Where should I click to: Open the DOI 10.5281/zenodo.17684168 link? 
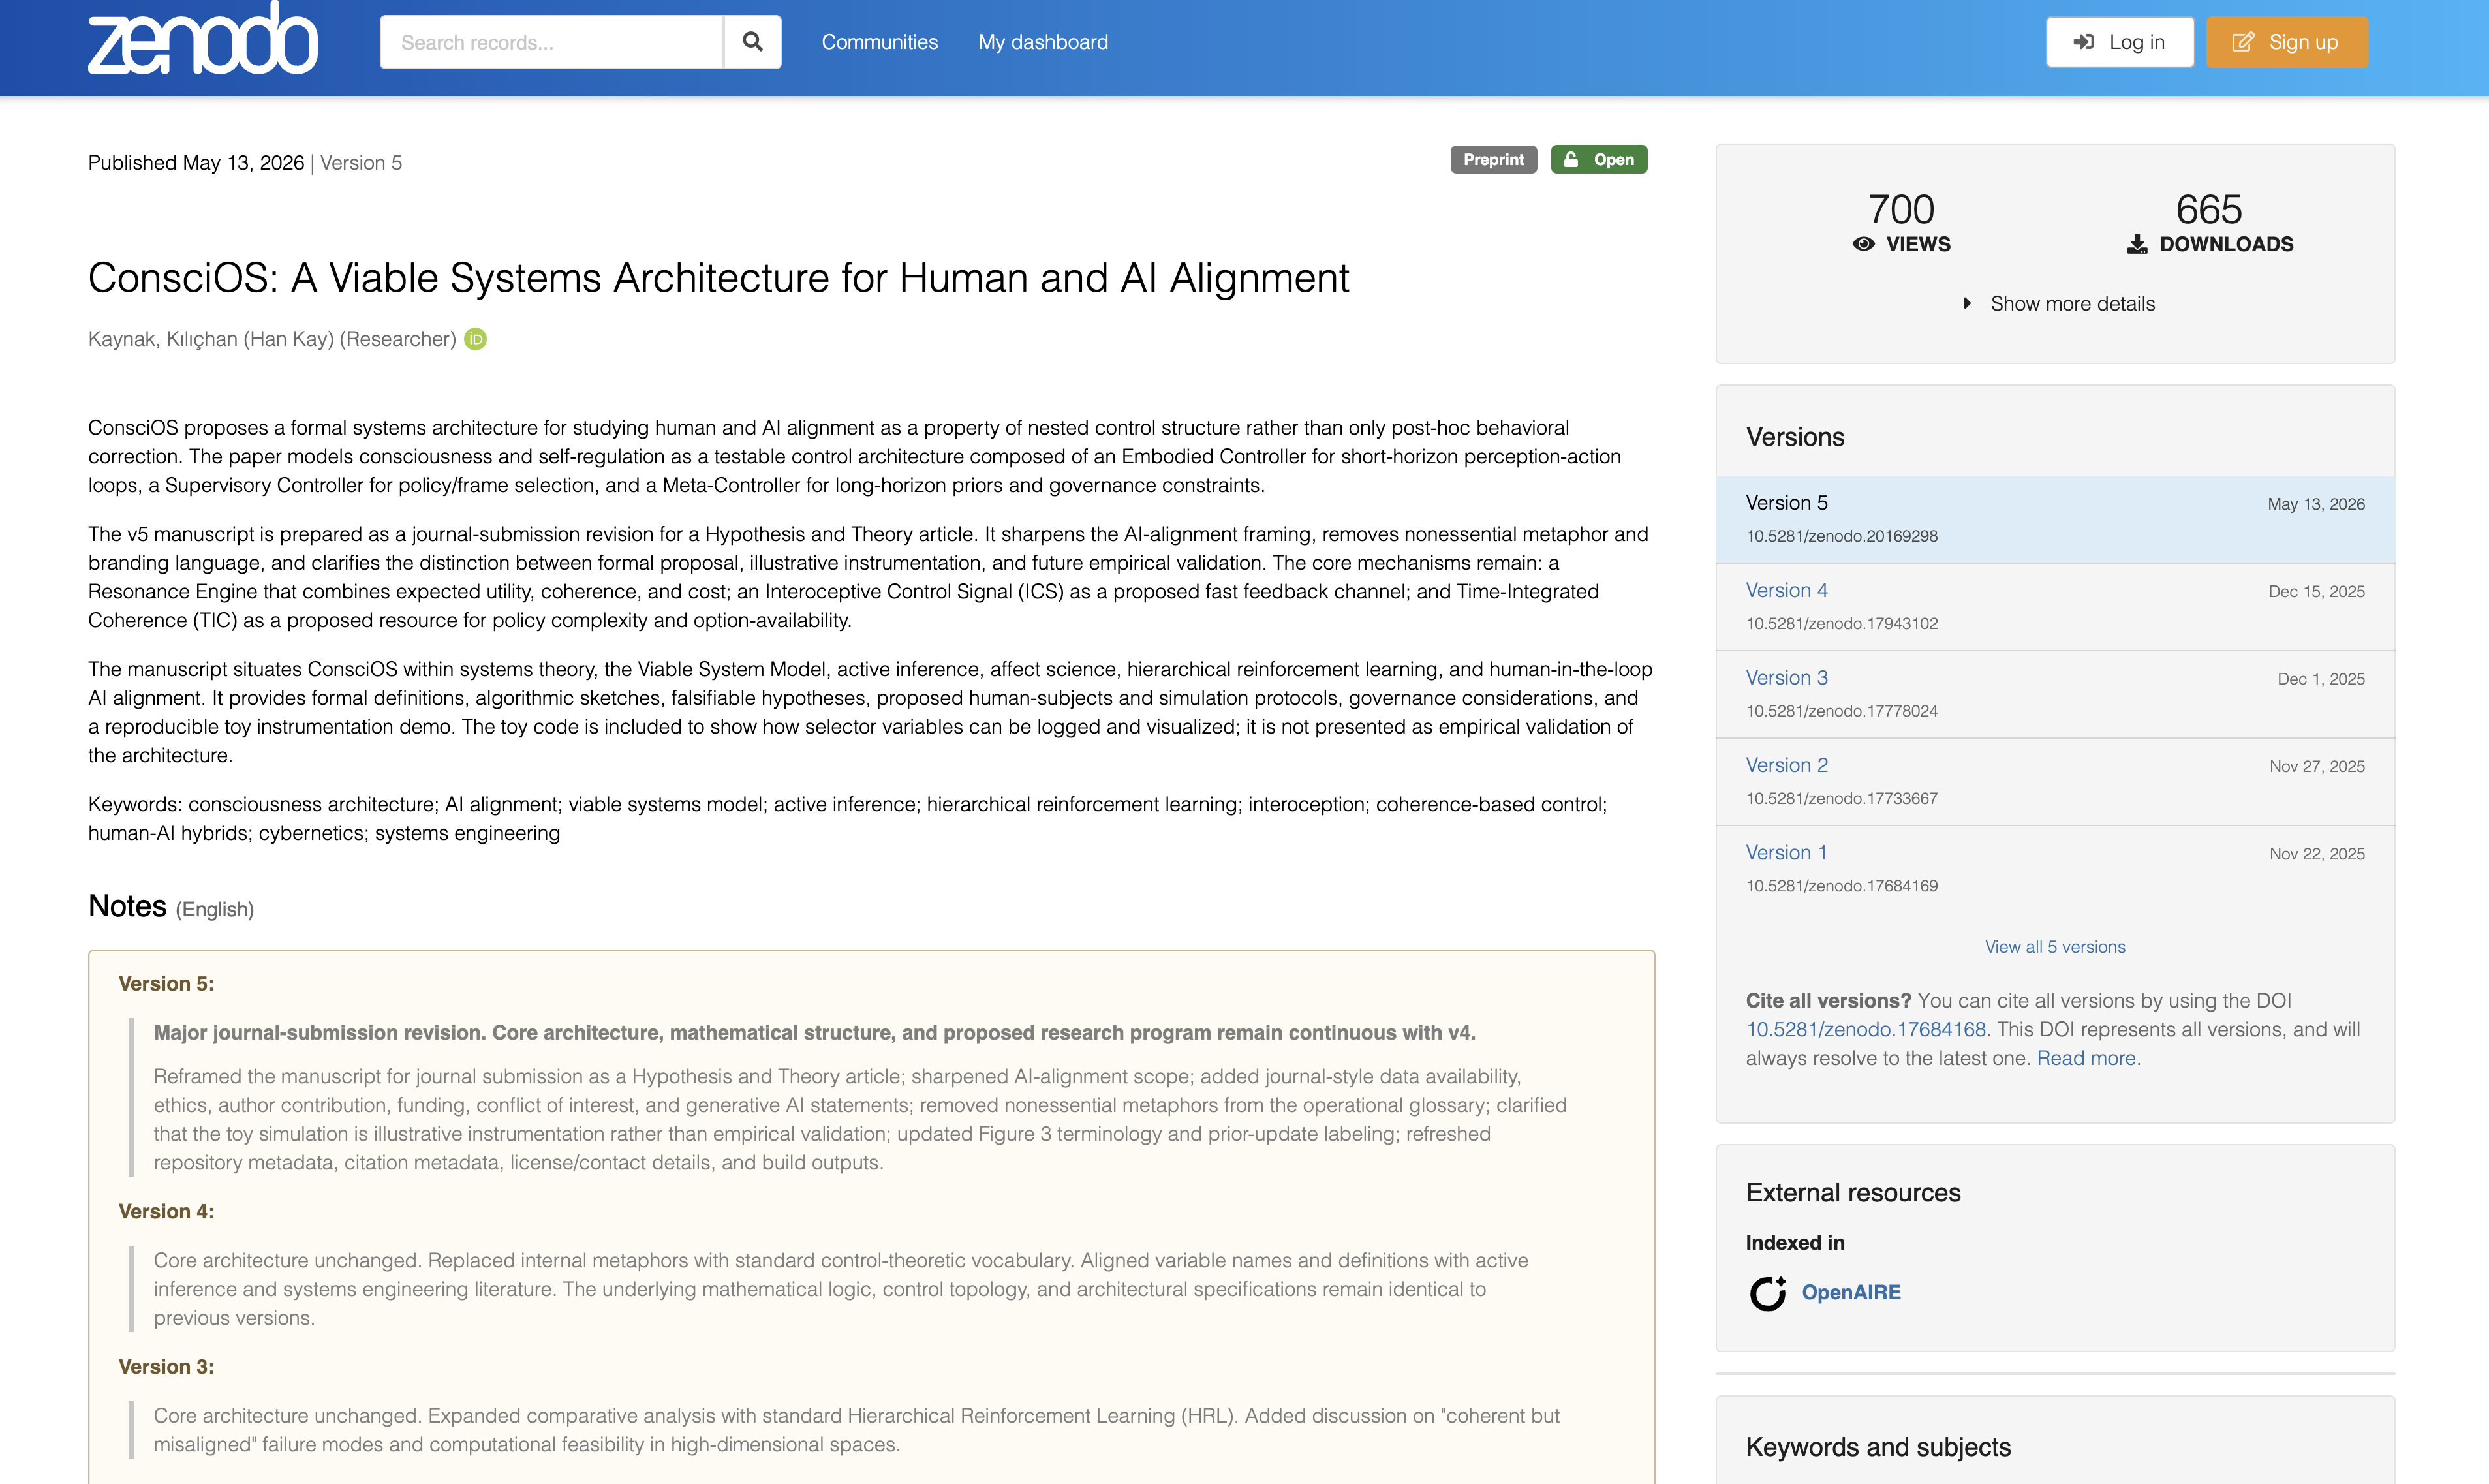(1866, 1029)
